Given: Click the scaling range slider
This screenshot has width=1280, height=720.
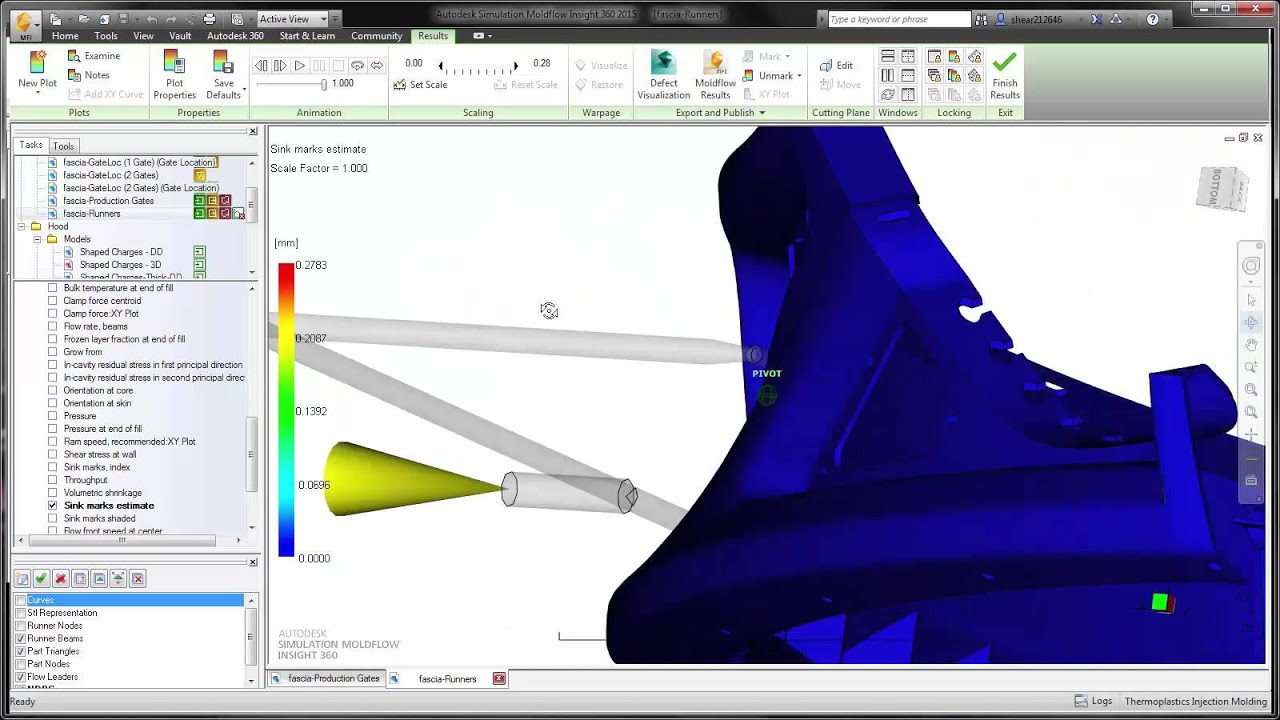Looking at the screenshot, I should (x=480, y=66).
